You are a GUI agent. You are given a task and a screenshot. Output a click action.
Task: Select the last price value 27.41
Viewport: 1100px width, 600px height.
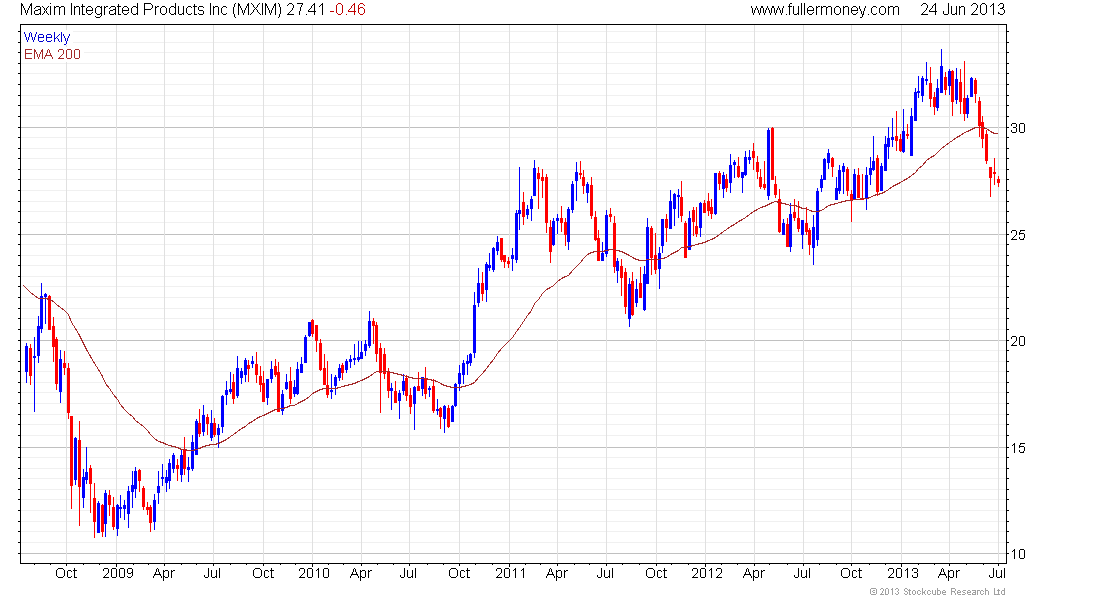coord(306,10)
